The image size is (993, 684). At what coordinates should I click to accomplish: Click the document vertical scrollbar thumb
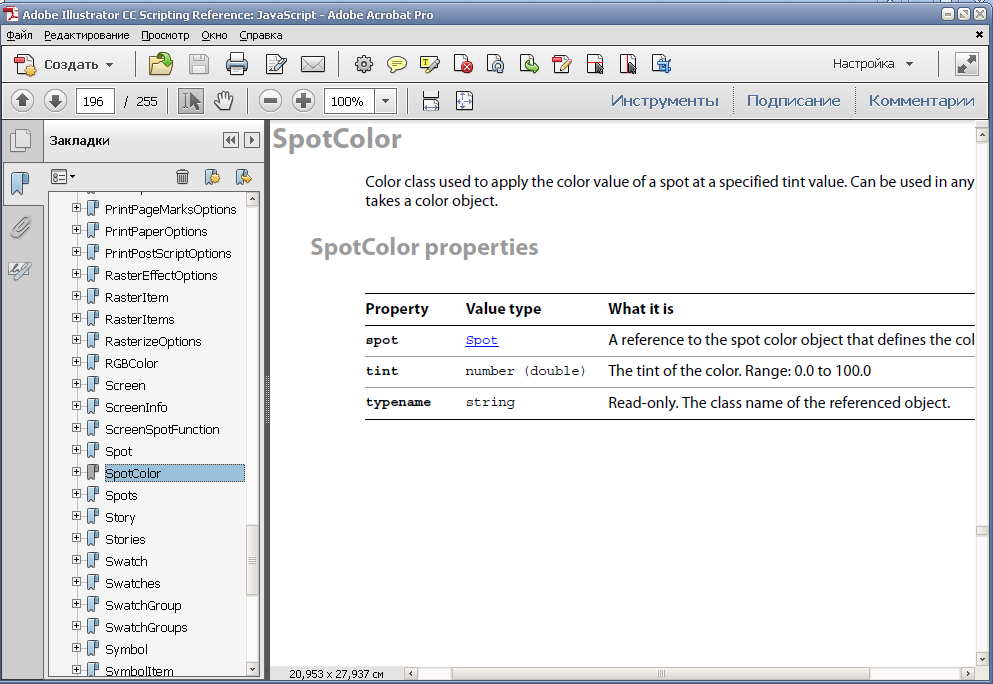982,531
